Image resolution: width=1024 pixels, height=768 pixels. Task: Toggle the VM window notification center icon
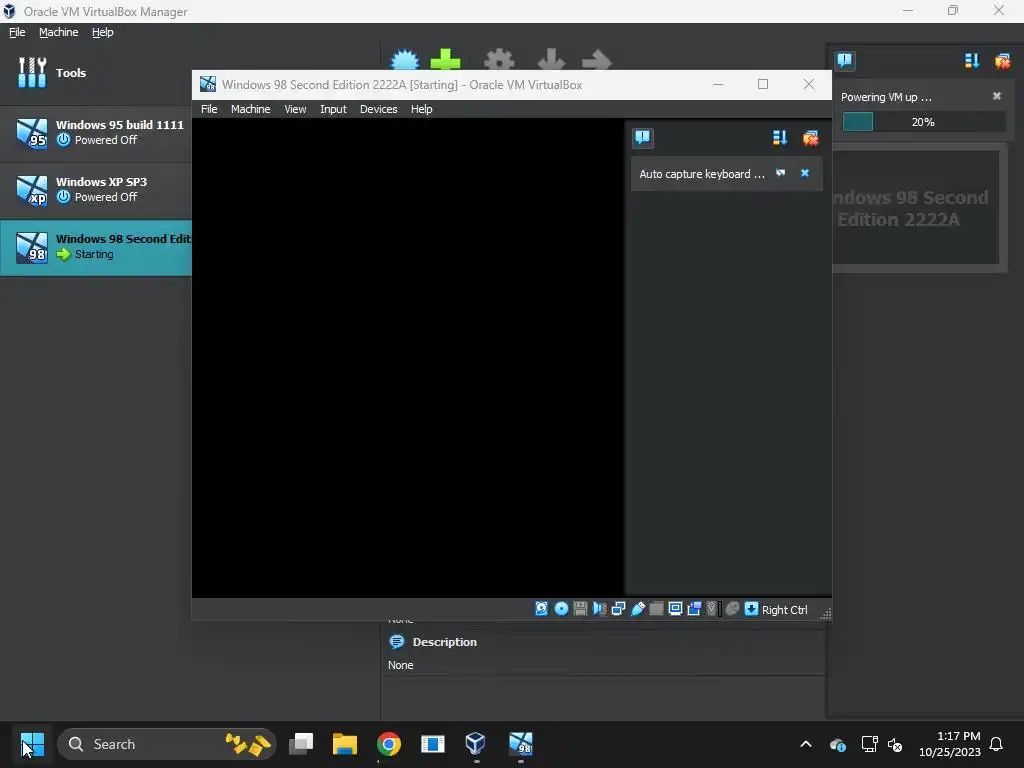point(643,137)
